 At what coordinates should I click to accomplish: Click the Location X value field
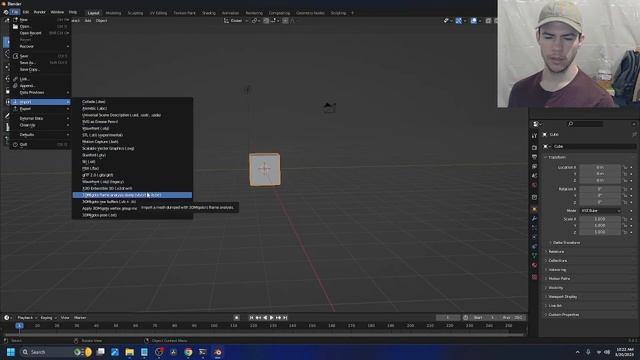[x=600, y=167]
